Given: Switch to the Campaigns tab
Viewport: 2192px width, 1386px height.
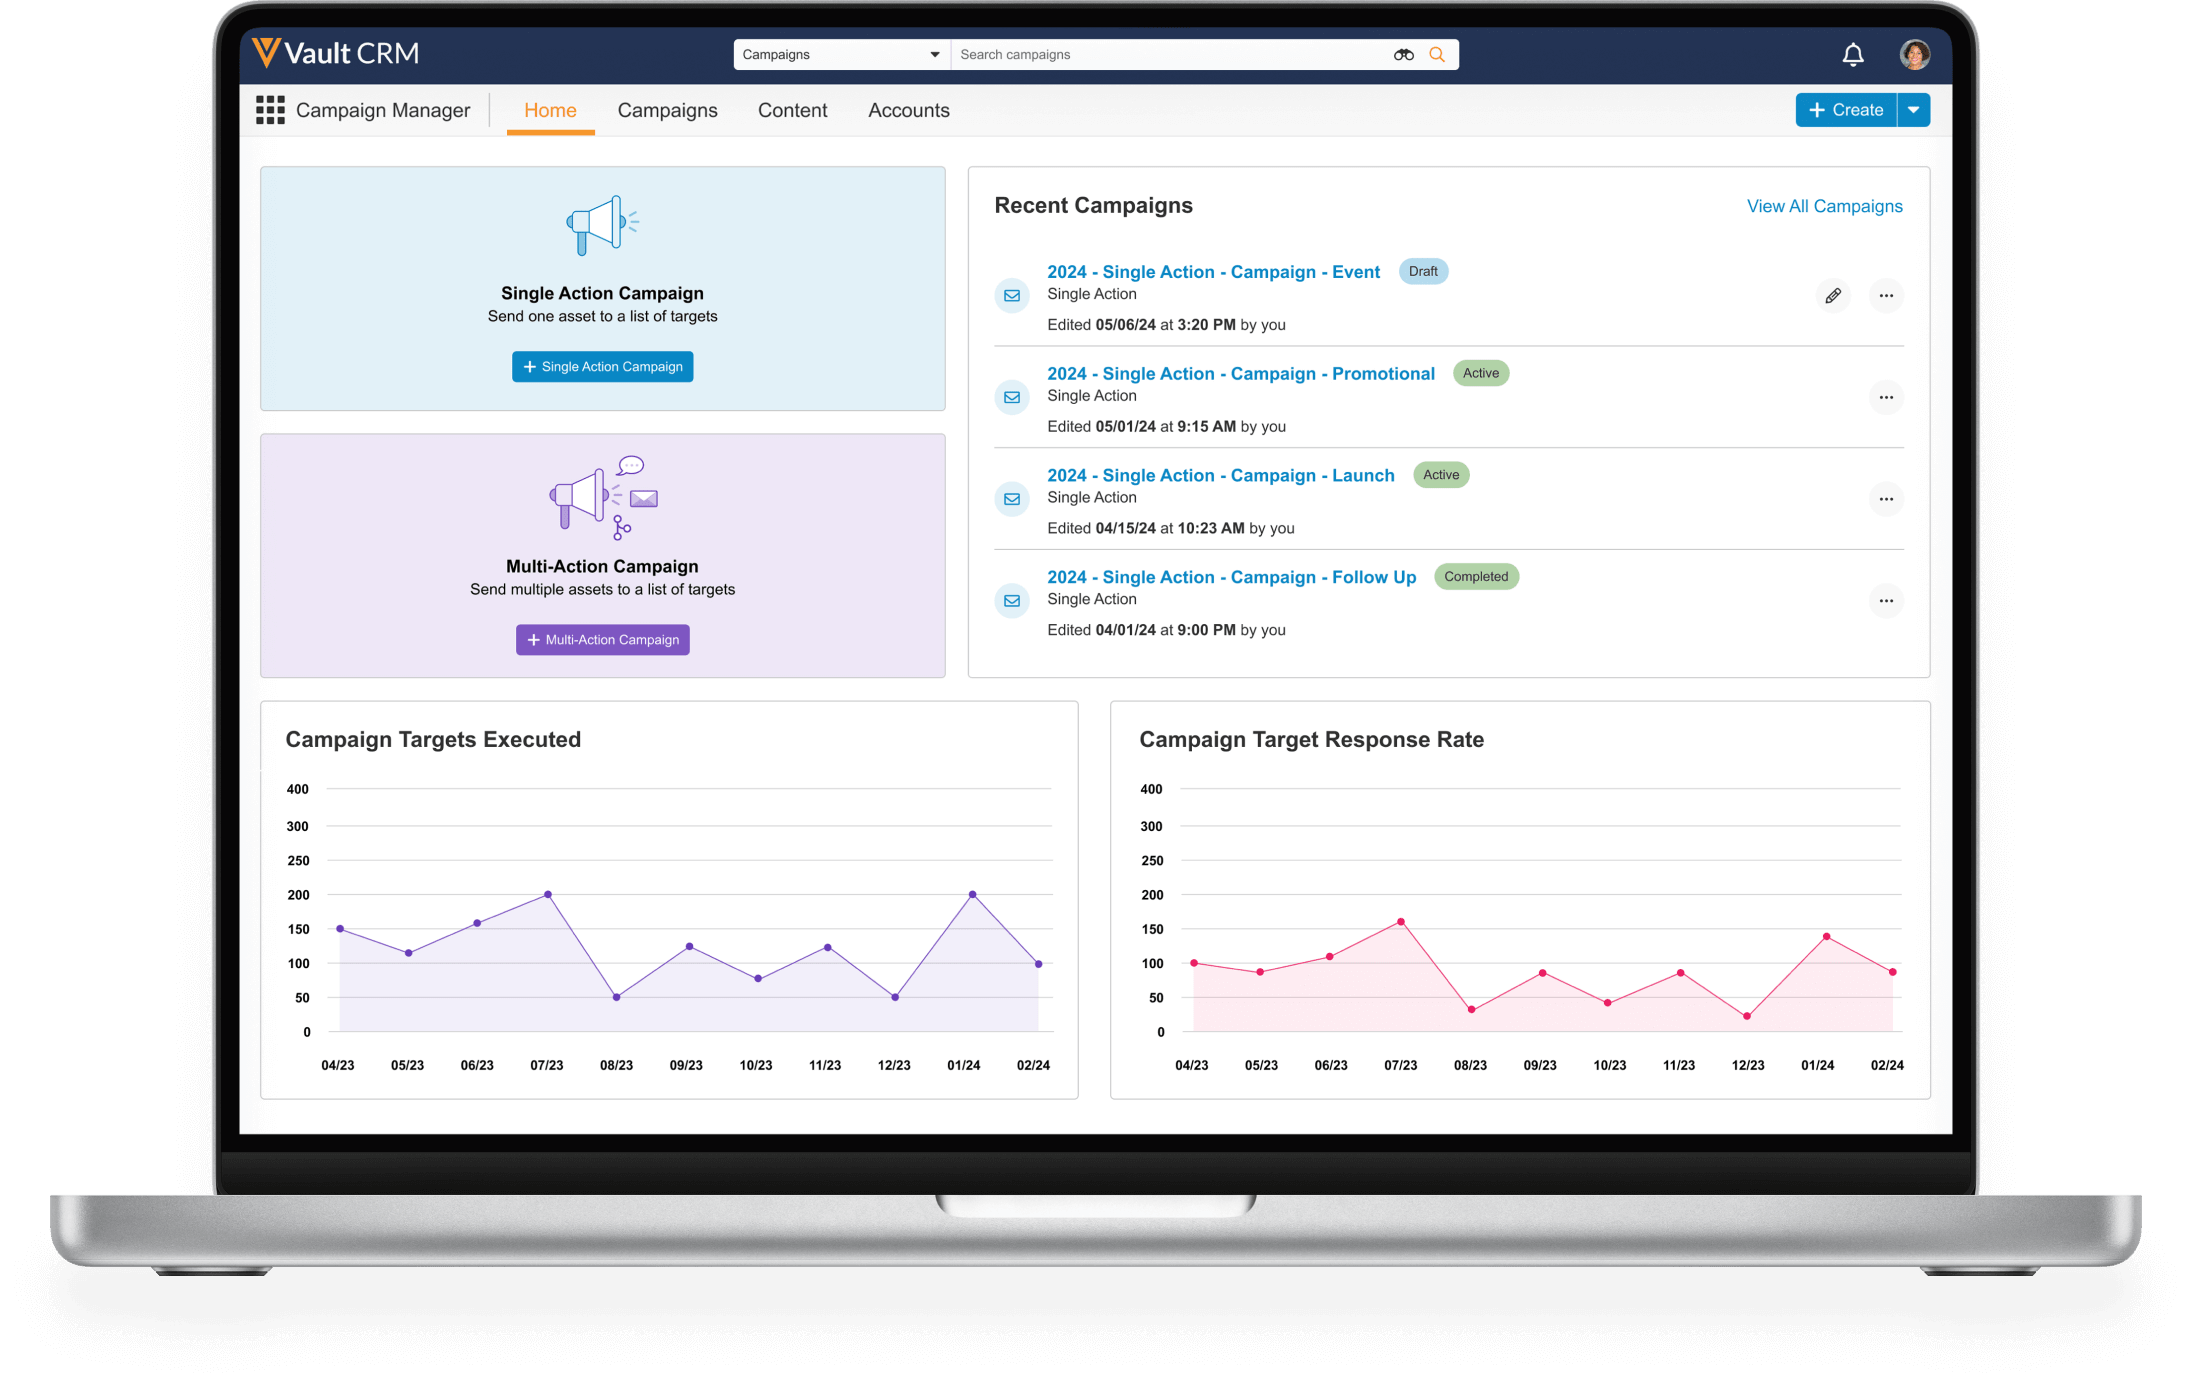Looking at the screenshot, I should point(667,111).
